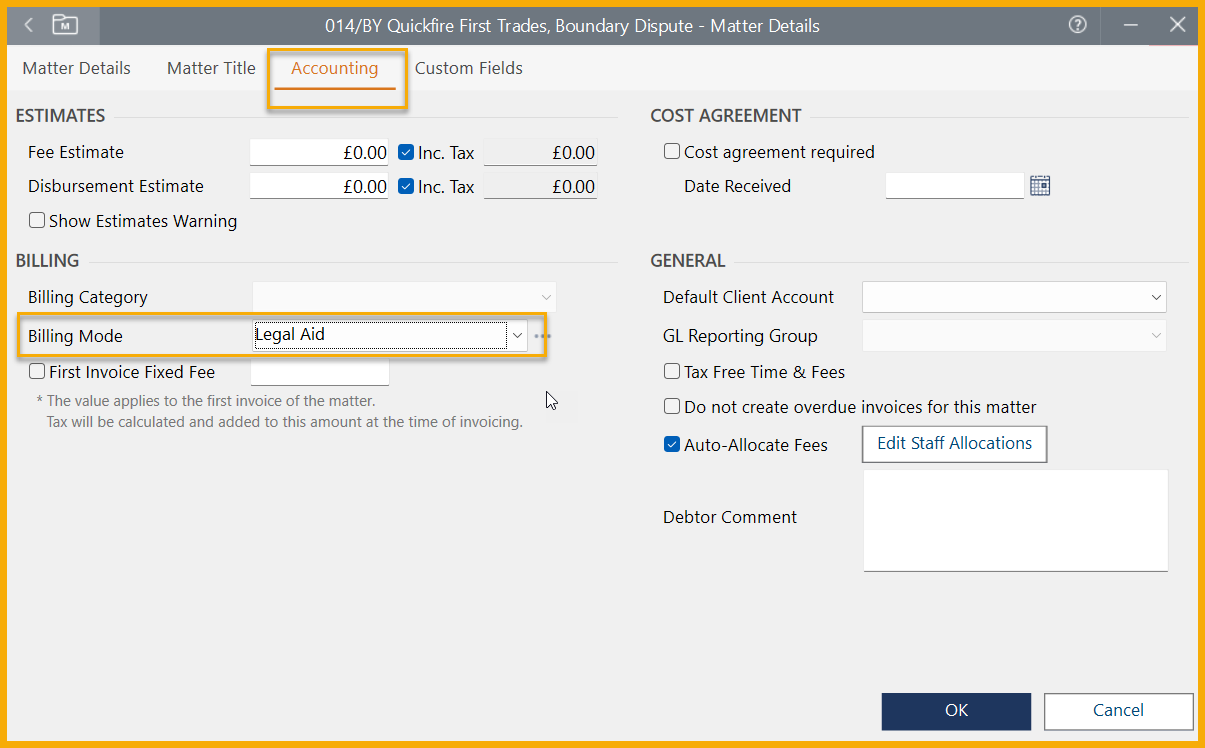Click the Fee Estimate amount field
The image size is (1205, 748).
pos(319,153)
